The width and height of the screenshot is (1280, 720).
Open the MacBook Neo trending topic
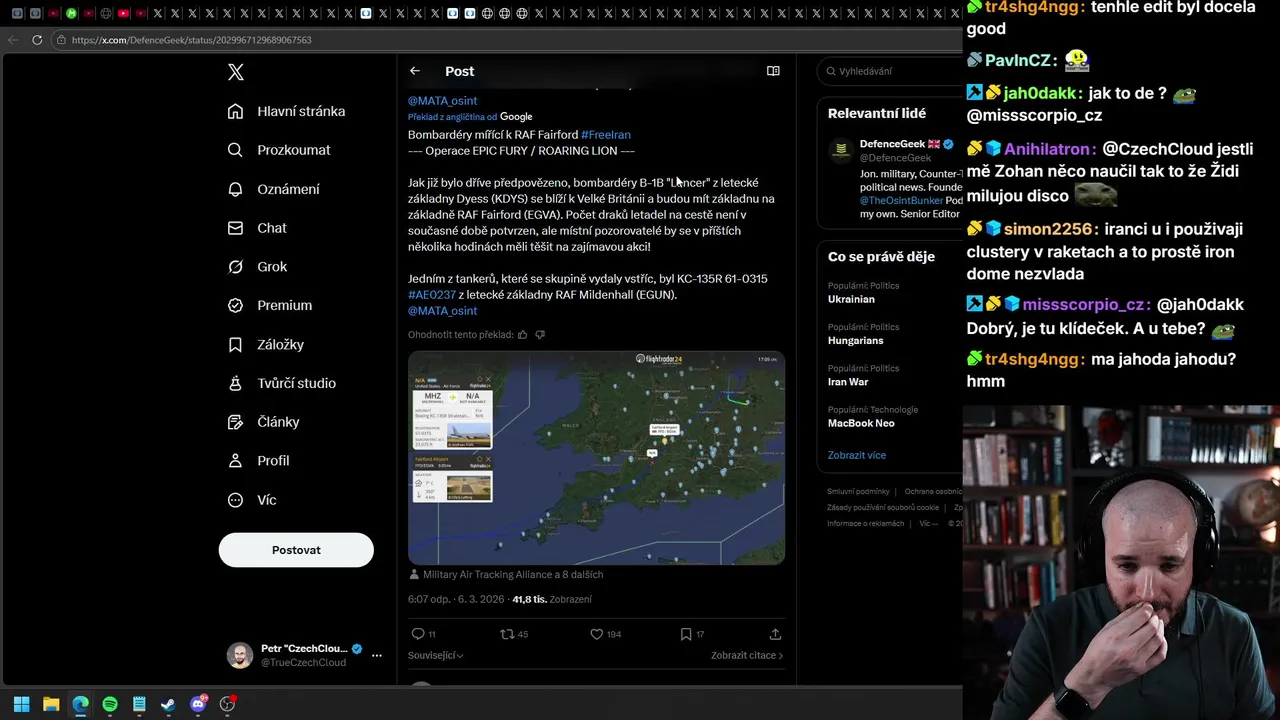tap(861, 423)
